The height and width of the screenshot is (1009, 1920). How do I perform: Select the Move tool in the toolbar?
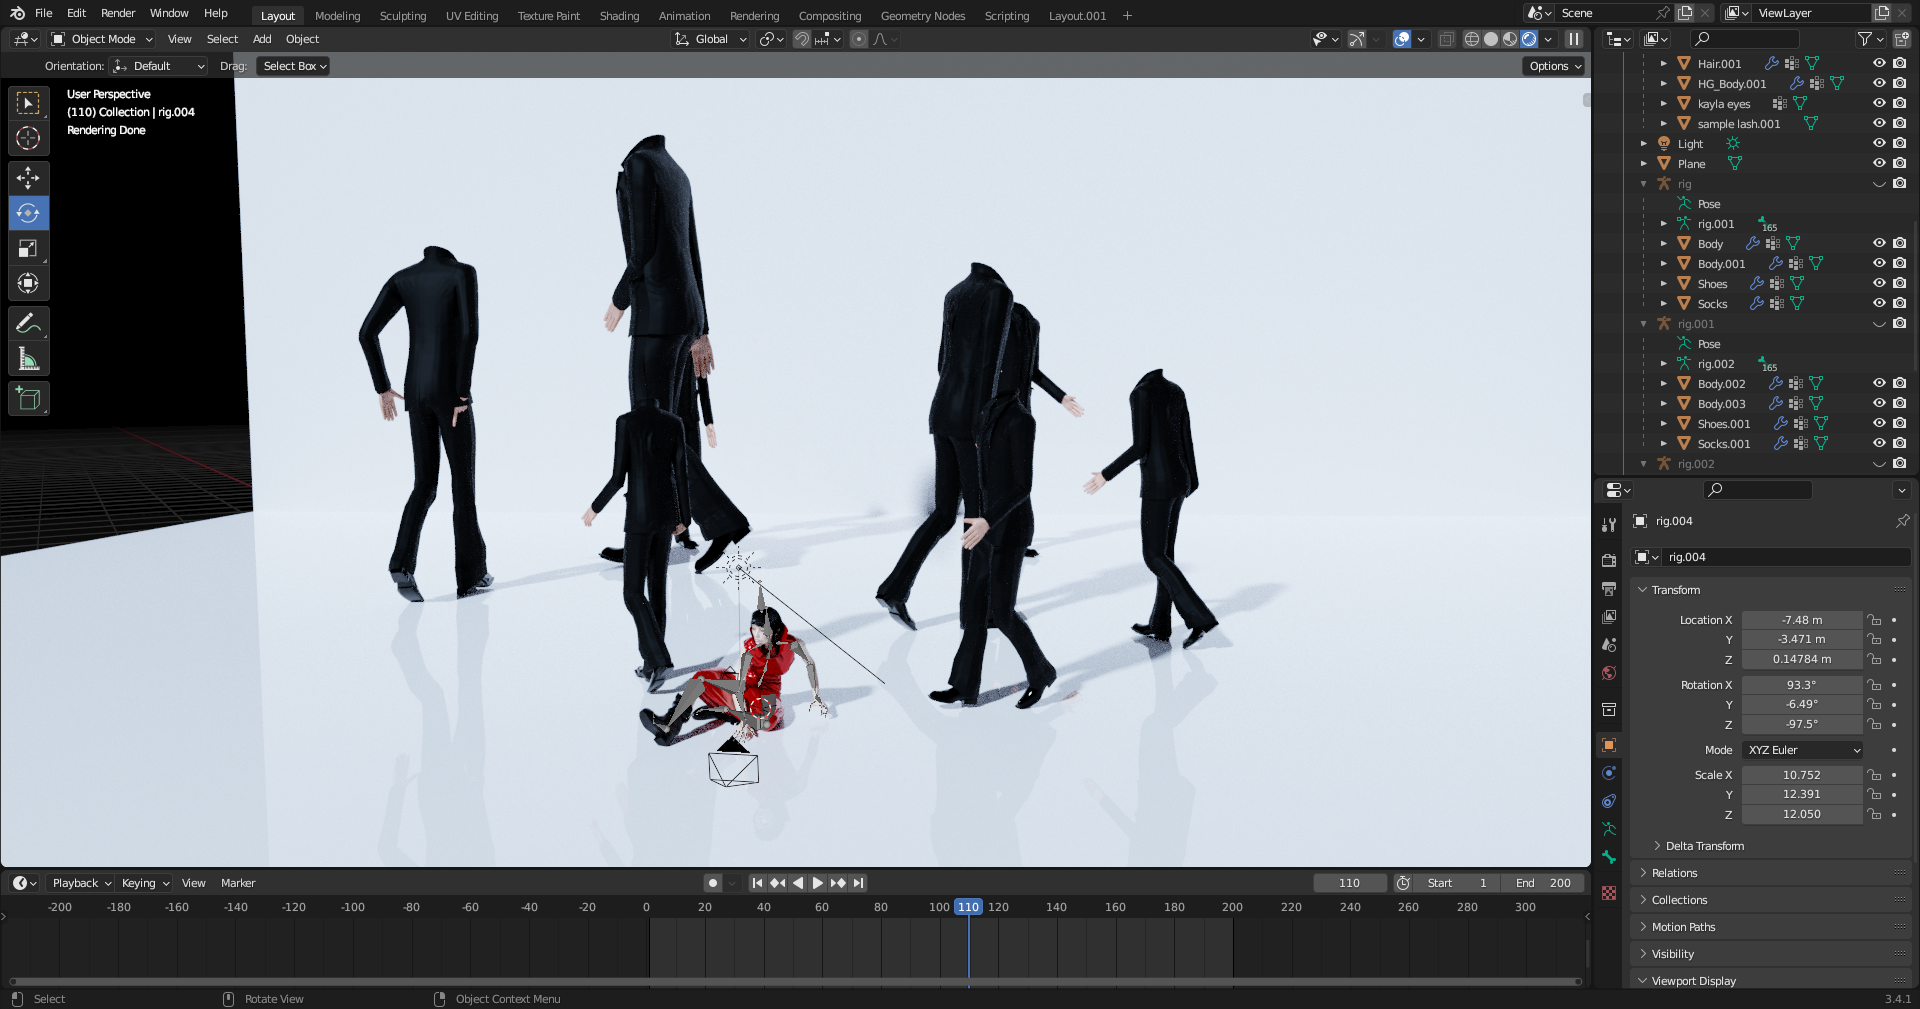coord(28,178)
